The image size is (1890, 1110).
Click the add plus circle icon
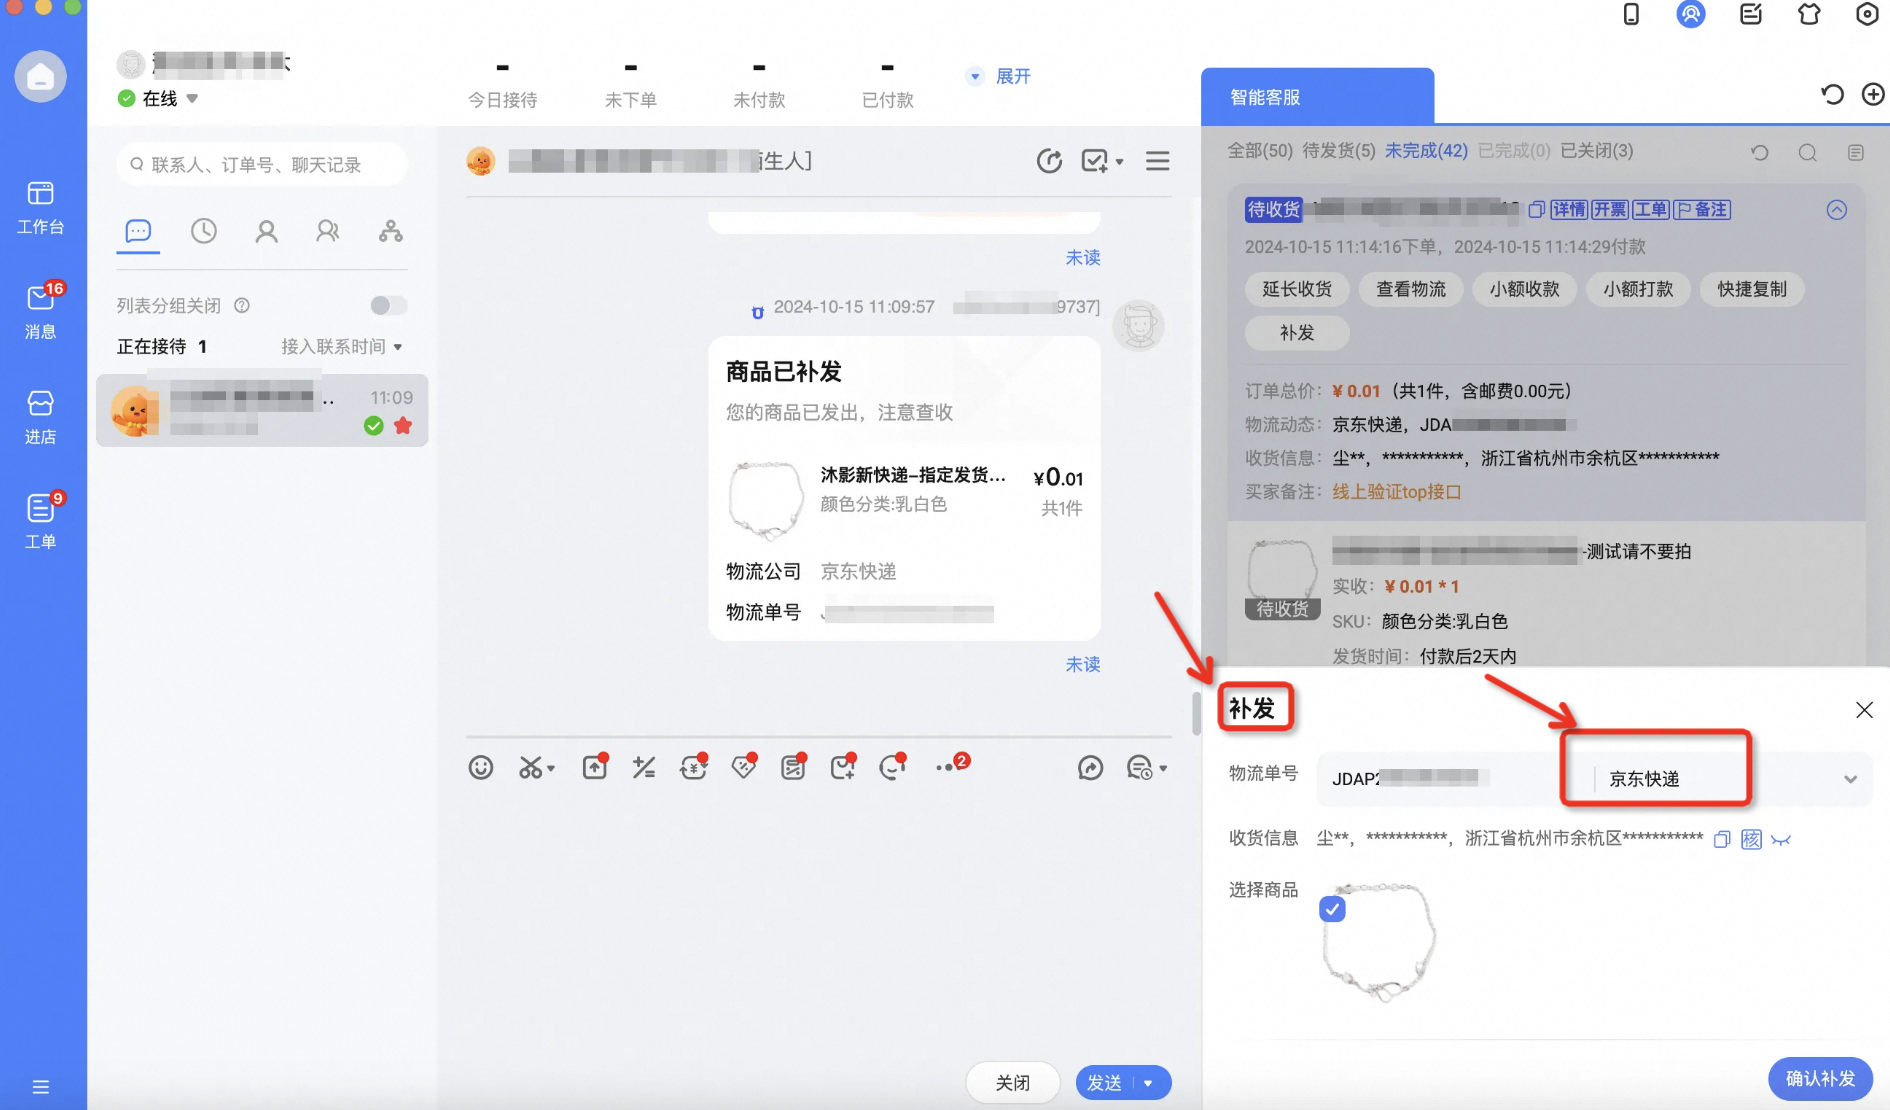click(1873, 94)
